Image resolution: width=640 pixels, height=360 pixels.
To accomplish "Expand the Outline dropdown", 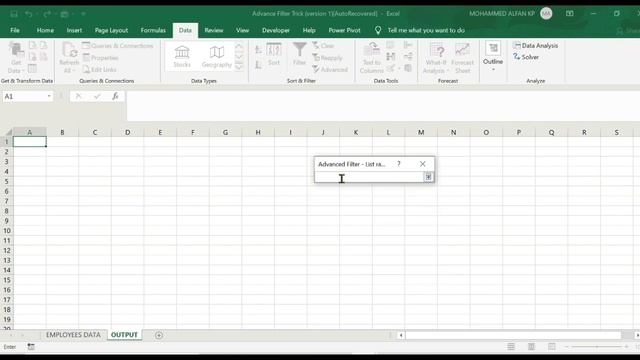I will tap(493, 57).
